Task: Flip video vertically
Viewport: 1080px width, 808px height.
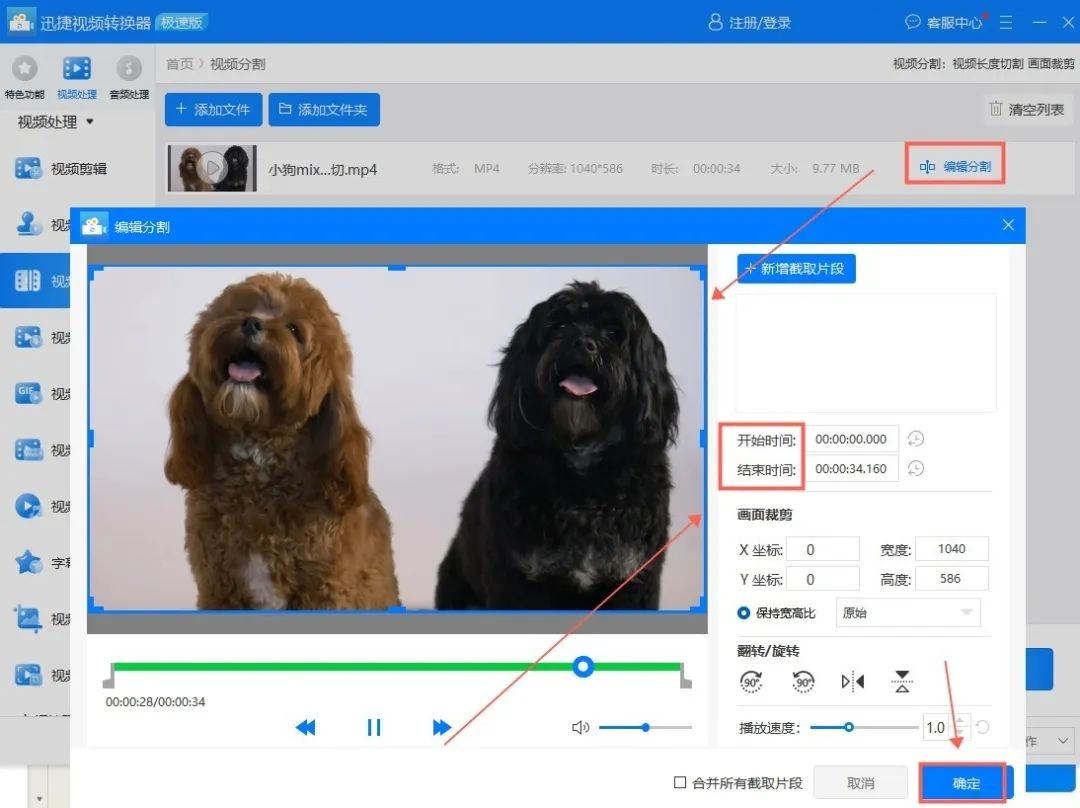Action: (903, 682)
